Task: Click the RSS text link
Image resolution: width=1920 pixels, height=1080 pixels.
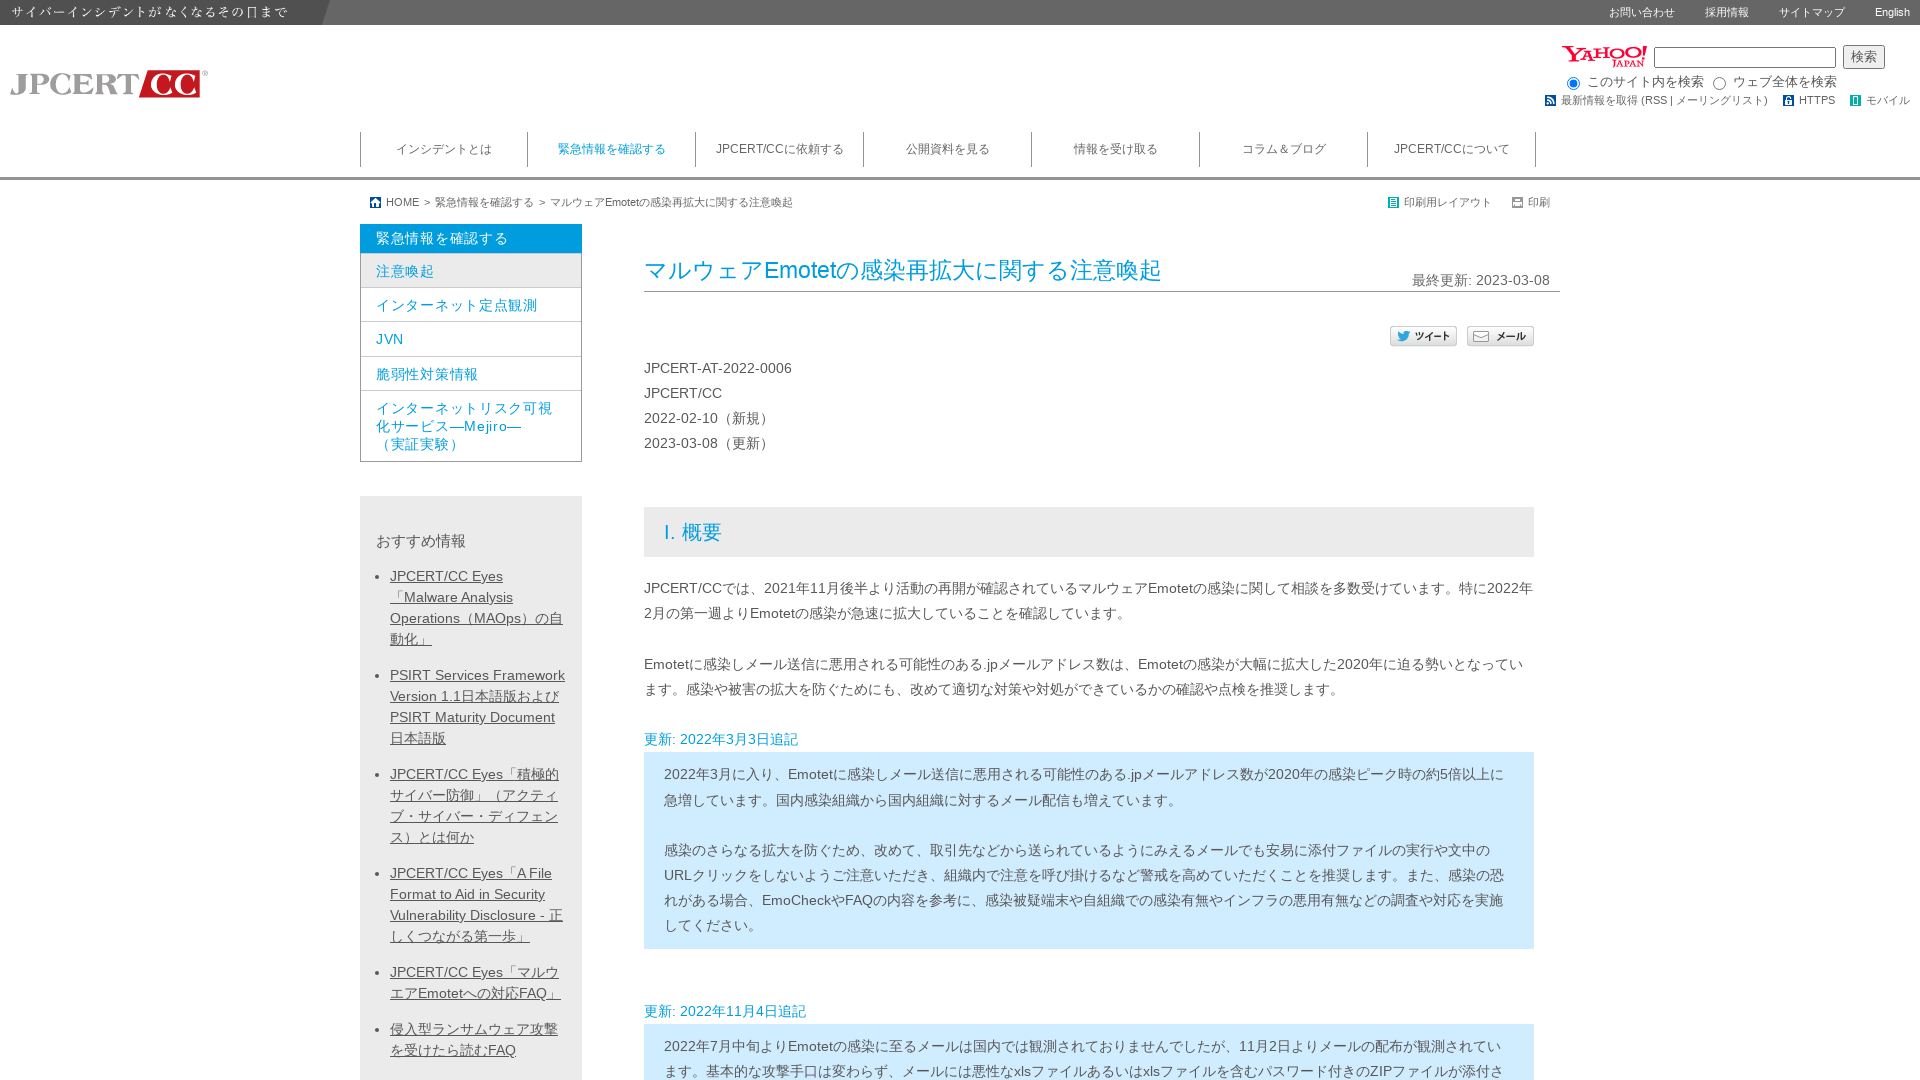Action: coord(1655,101)
